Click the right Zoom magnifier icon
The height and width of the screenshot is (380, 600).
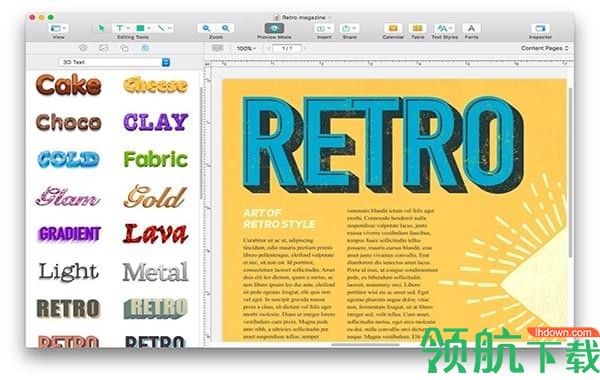click(226, 28)
